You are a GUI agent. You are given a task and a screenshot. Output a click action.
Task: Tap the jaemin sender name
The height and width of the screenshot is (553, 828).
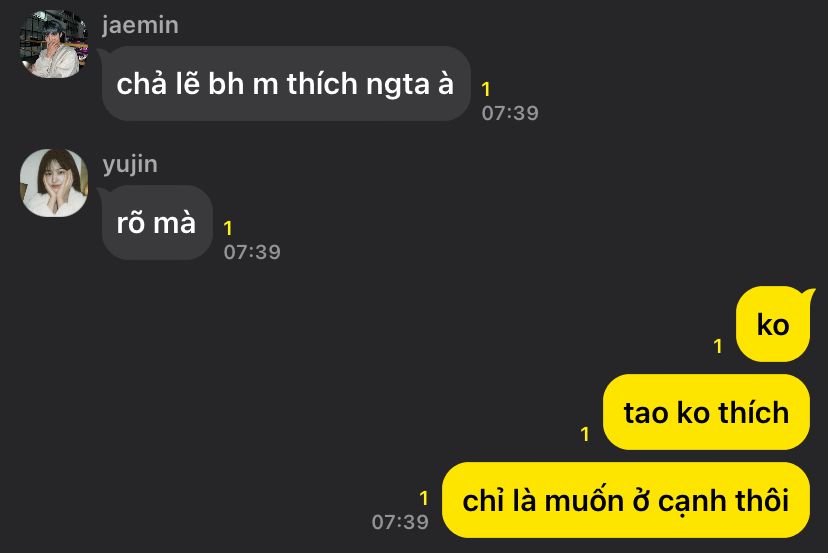coord(140,25)
